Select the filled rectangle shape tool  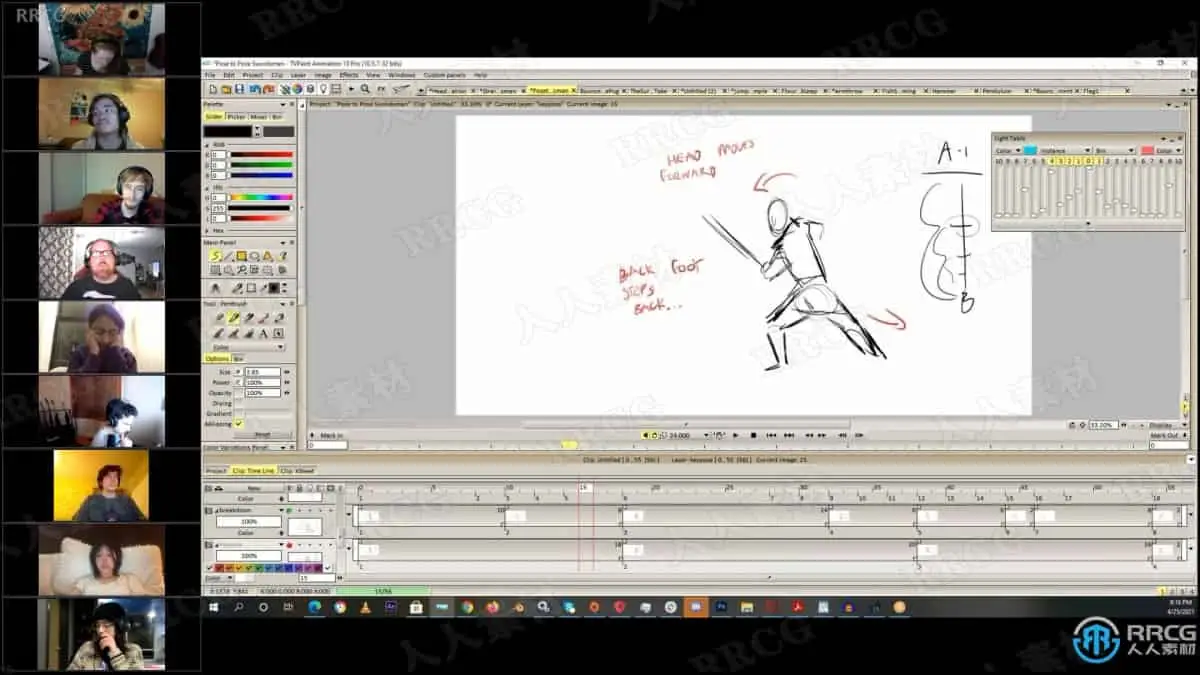(x=241, y=256)
